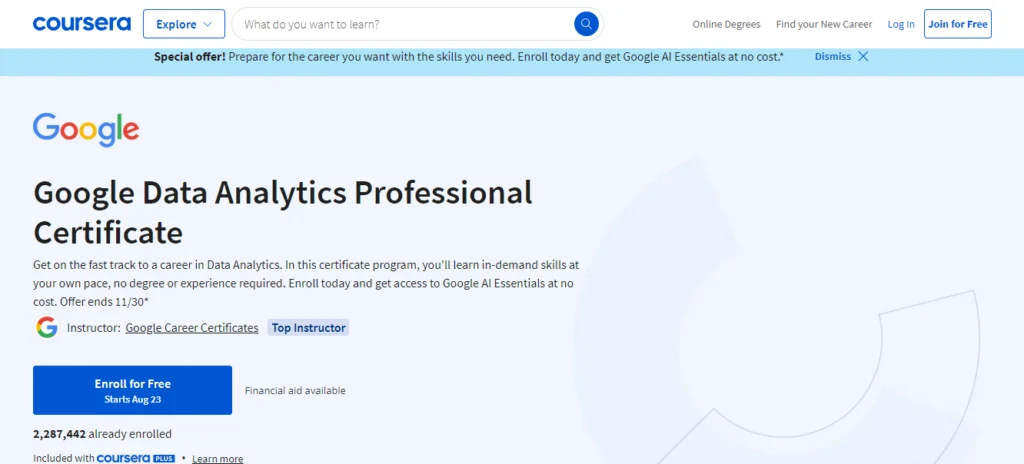The image size is (1024, 464).
Task: Click the Log In link
Action: [x=900, y=24]
